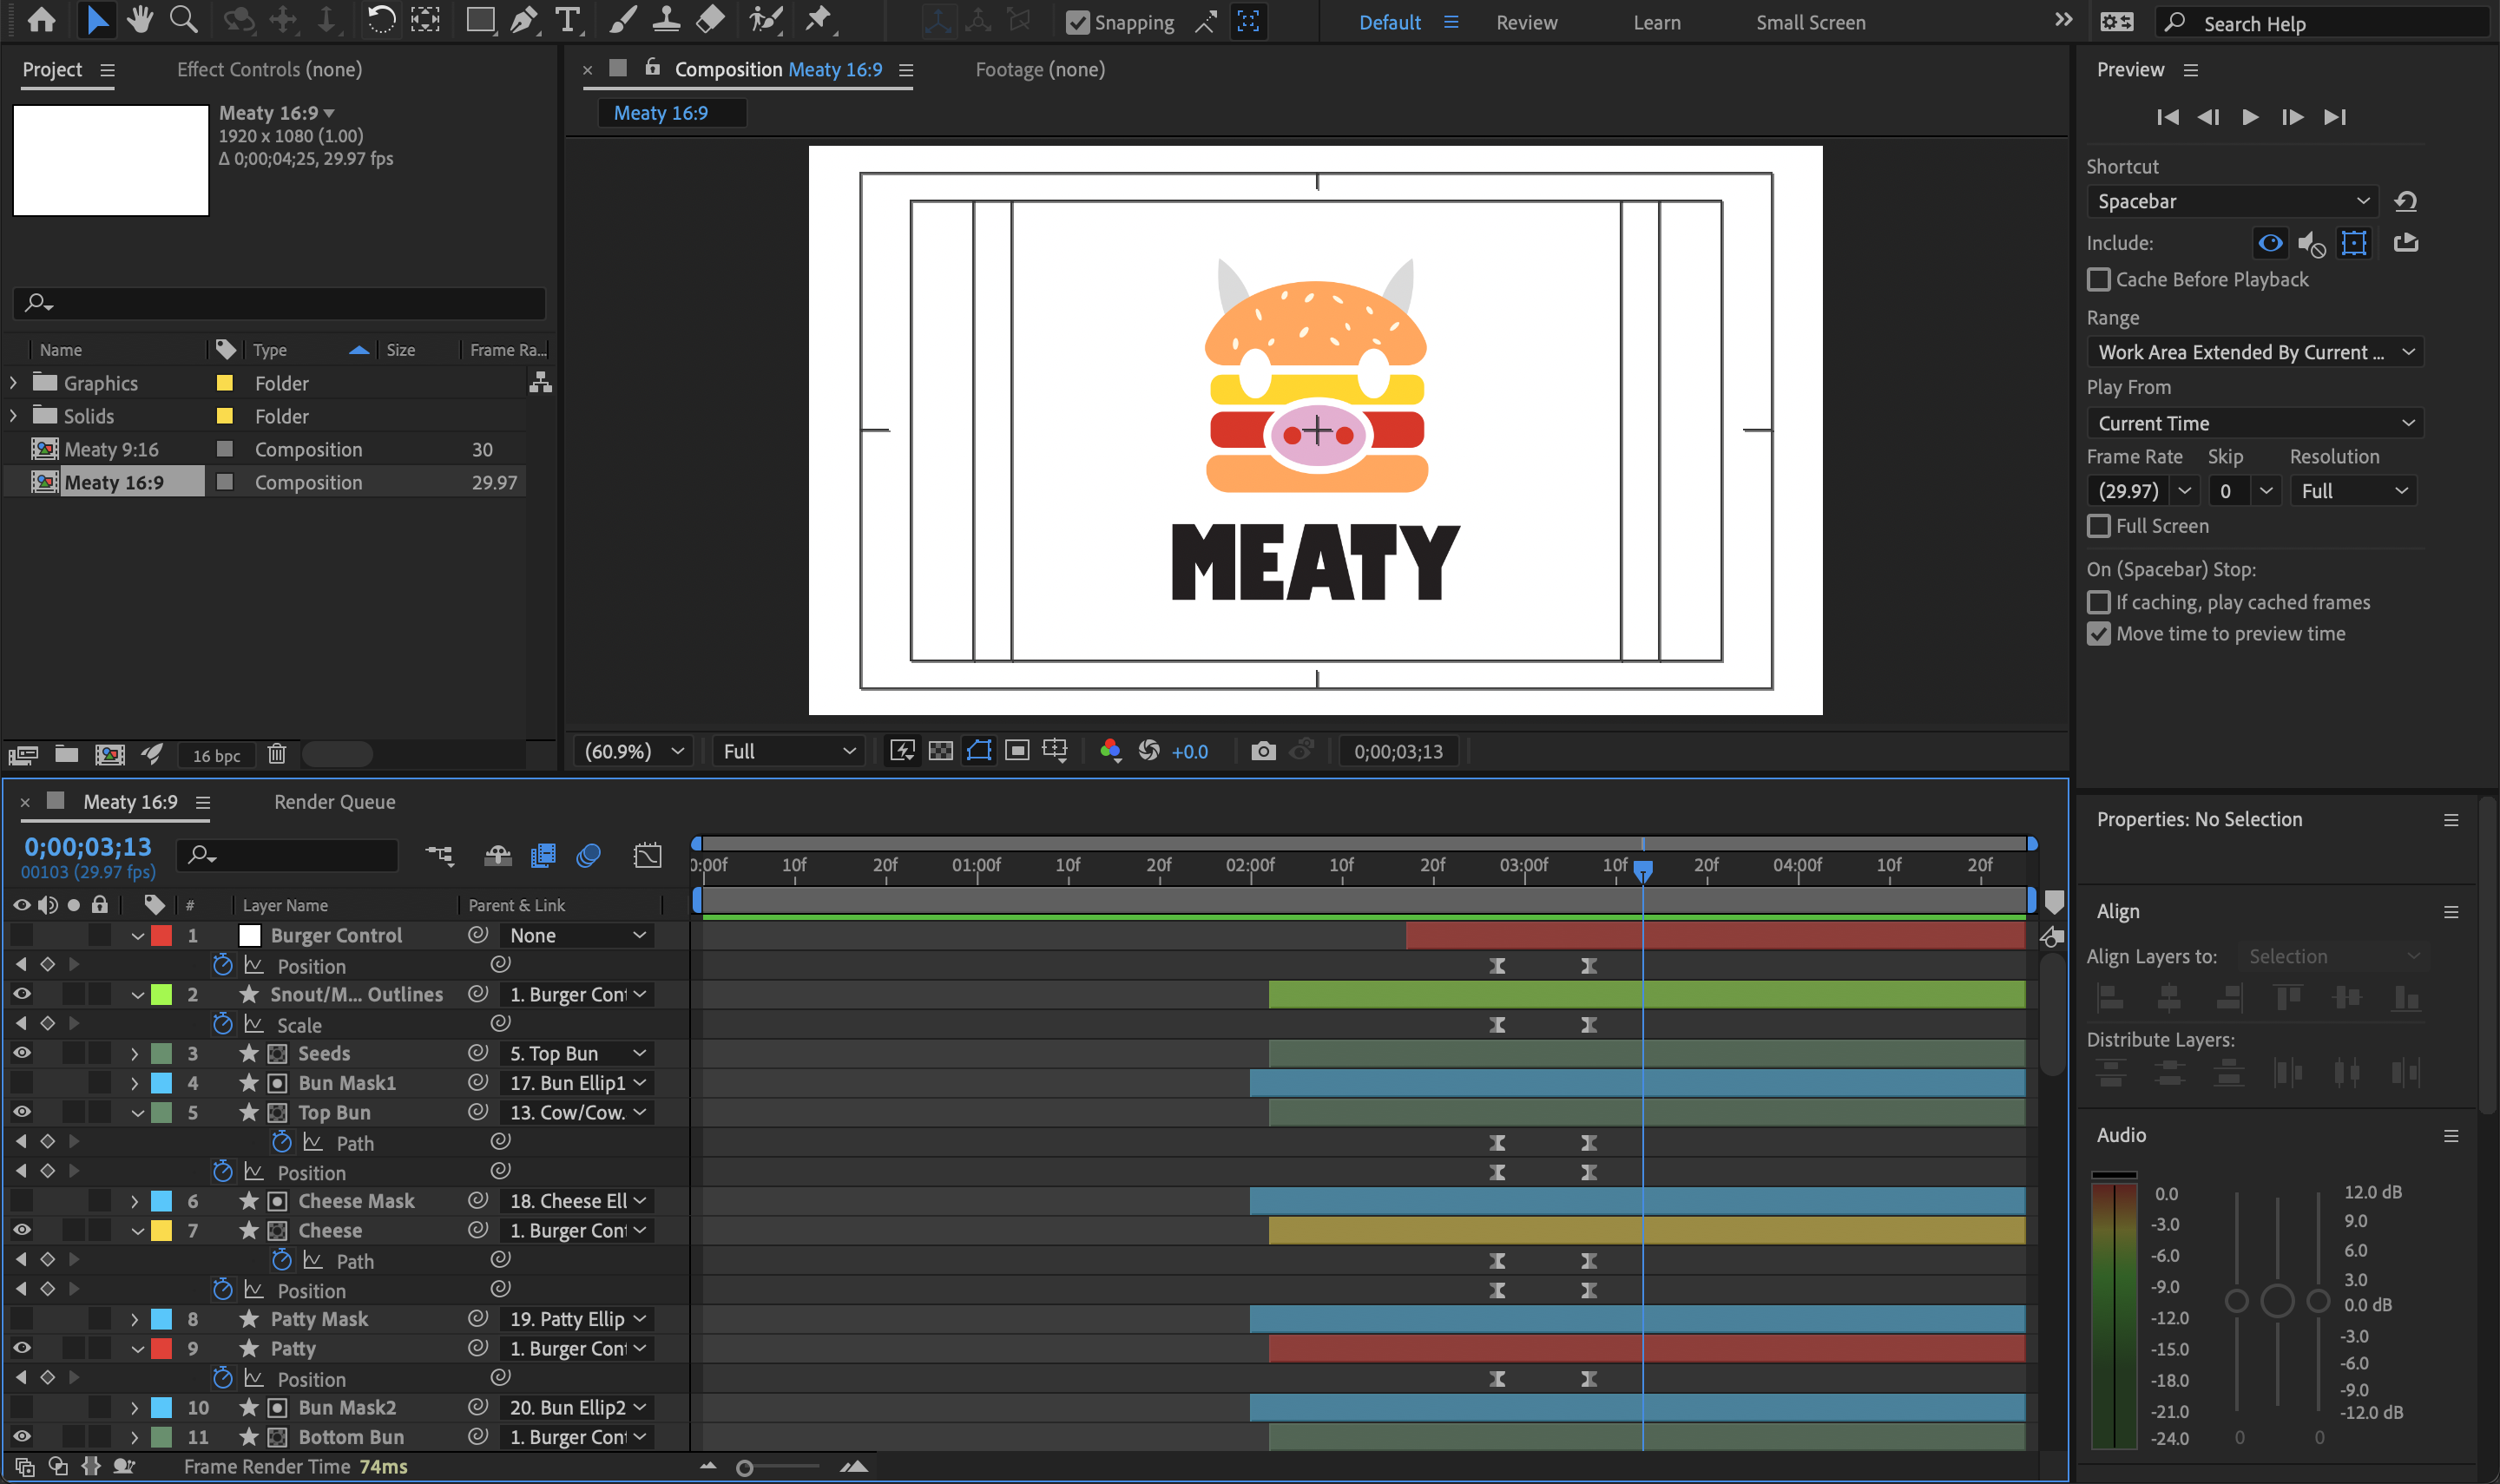The height and width of the screenshot is (1484, 2500).
Task: Select the Rotation tool
Action: coord(380,20)
